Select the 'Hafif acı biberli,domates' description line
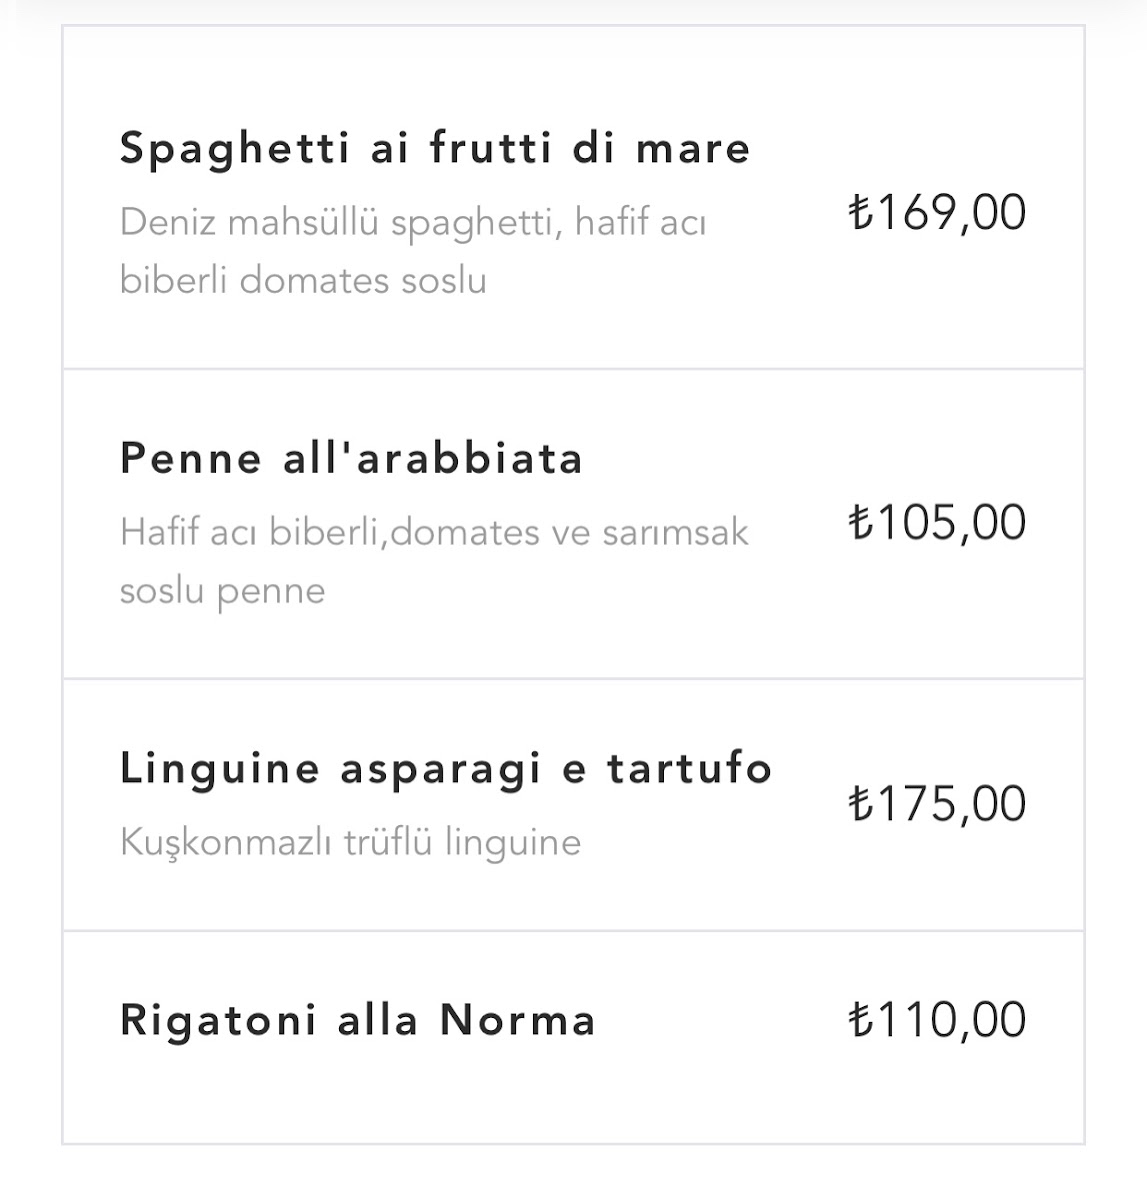 (433, 532)
